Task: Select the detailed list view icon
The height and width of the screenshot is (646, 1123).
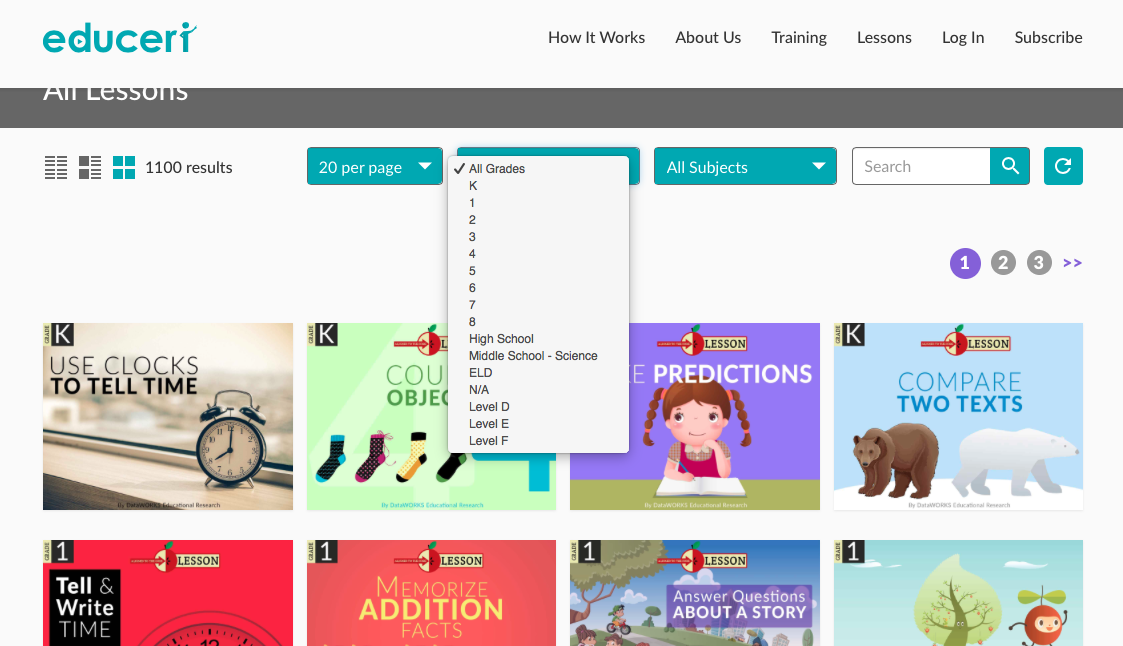Action: pyautogui.click(x=90, y=167)
